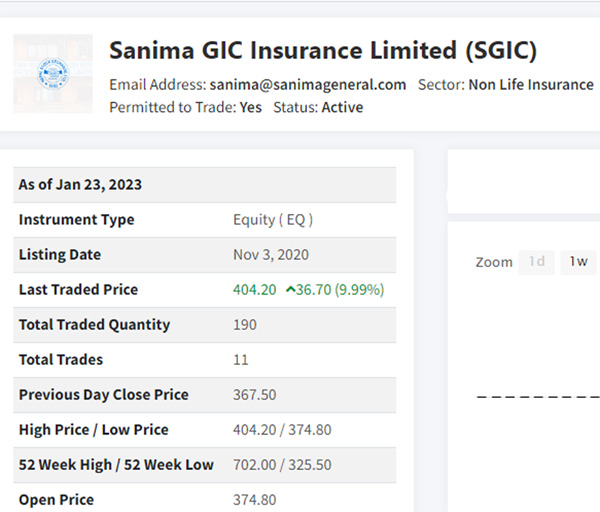Click the Sanima GIC Insurance Limited heading
Screen dimensions: 600x512
[x=323, y=50]
